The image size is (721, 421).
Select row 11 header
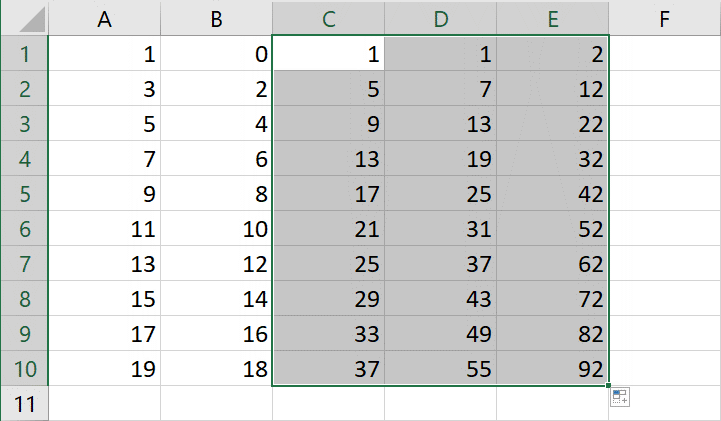[x=24, y=404]
